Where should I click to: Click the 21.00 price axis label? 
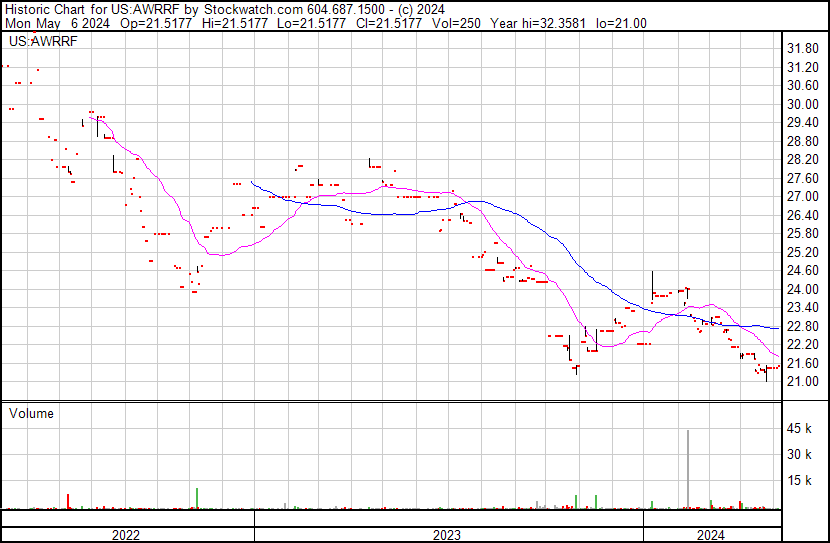pos(803,382)
